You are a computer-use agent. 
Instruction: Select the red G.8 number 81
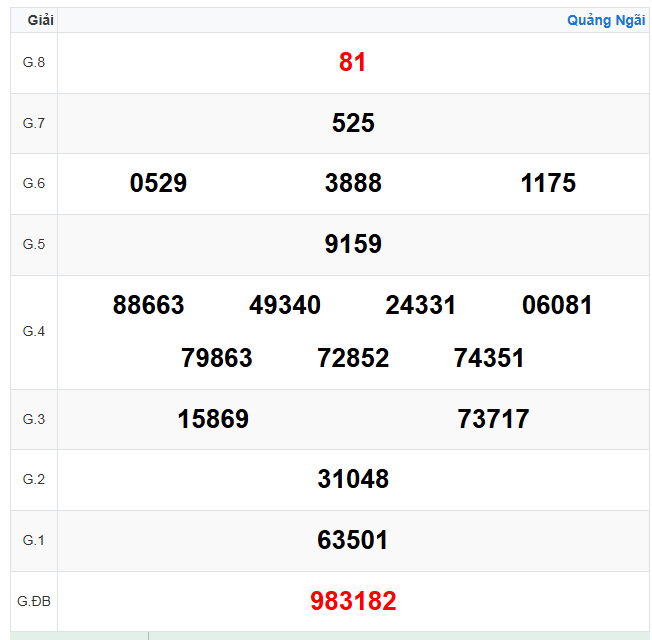[353, 62]
